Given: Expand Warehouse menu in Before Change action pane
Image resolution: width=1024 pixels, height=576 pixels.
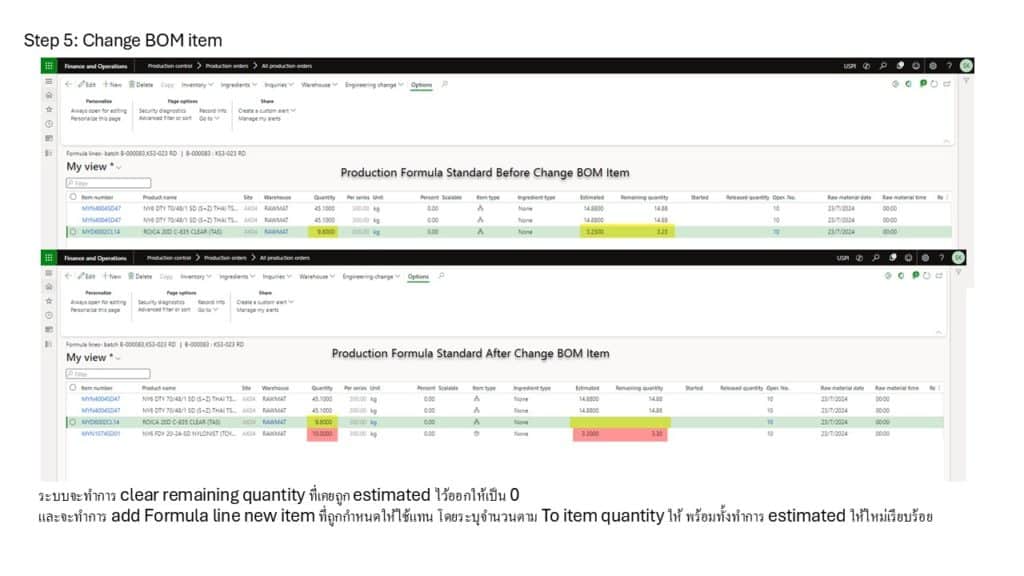Looking at the screenshot, I should point(319,85).
